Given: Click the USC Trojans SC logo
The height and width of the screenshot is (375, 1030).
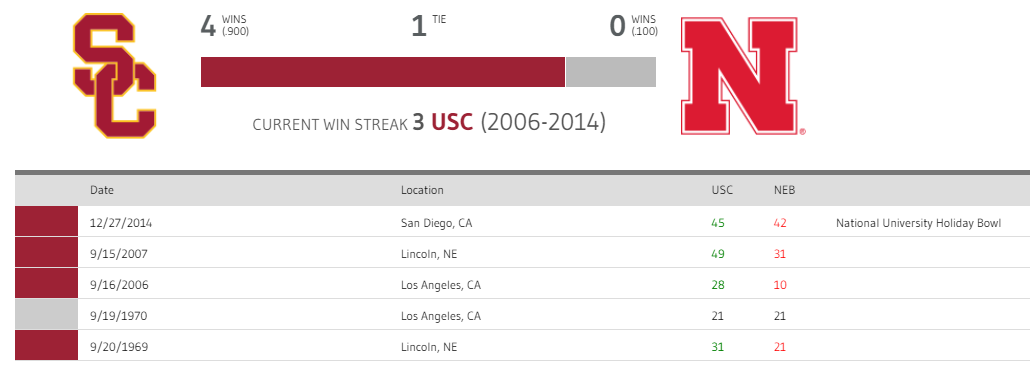Looking at the screenshot, I should (114, 76).
